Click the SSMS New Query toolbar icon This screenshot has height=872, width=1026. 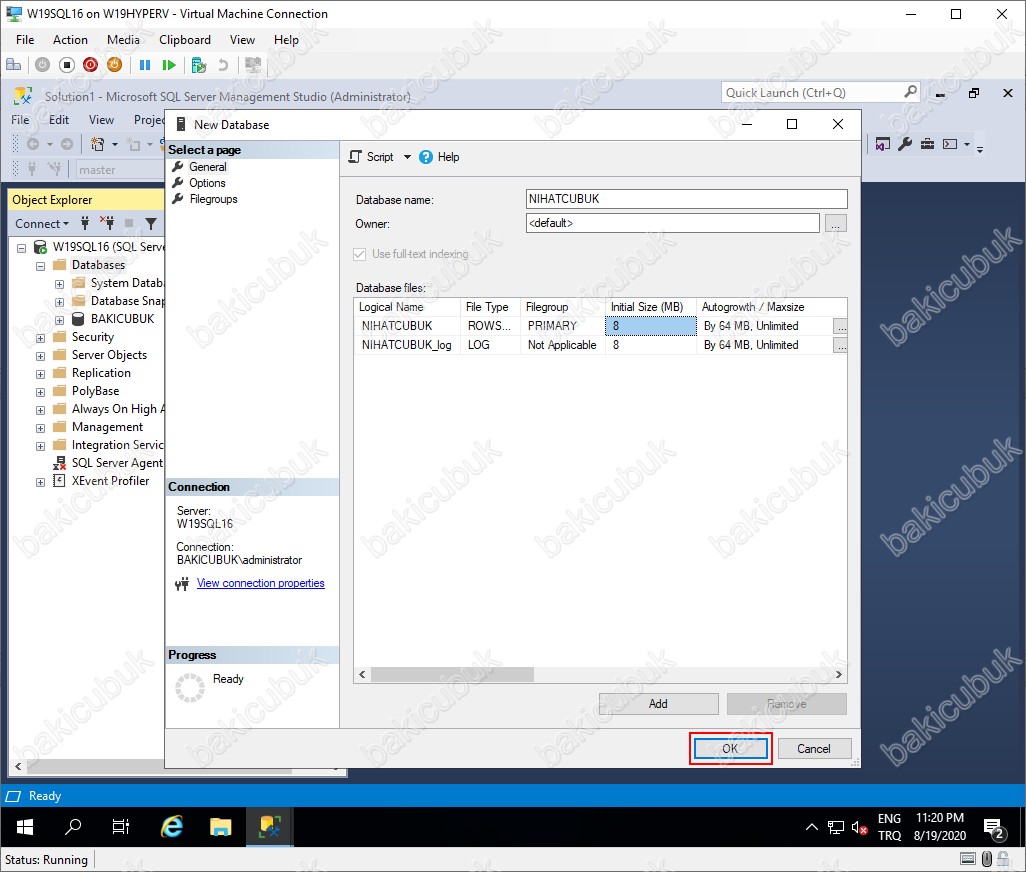click(97, 144)
